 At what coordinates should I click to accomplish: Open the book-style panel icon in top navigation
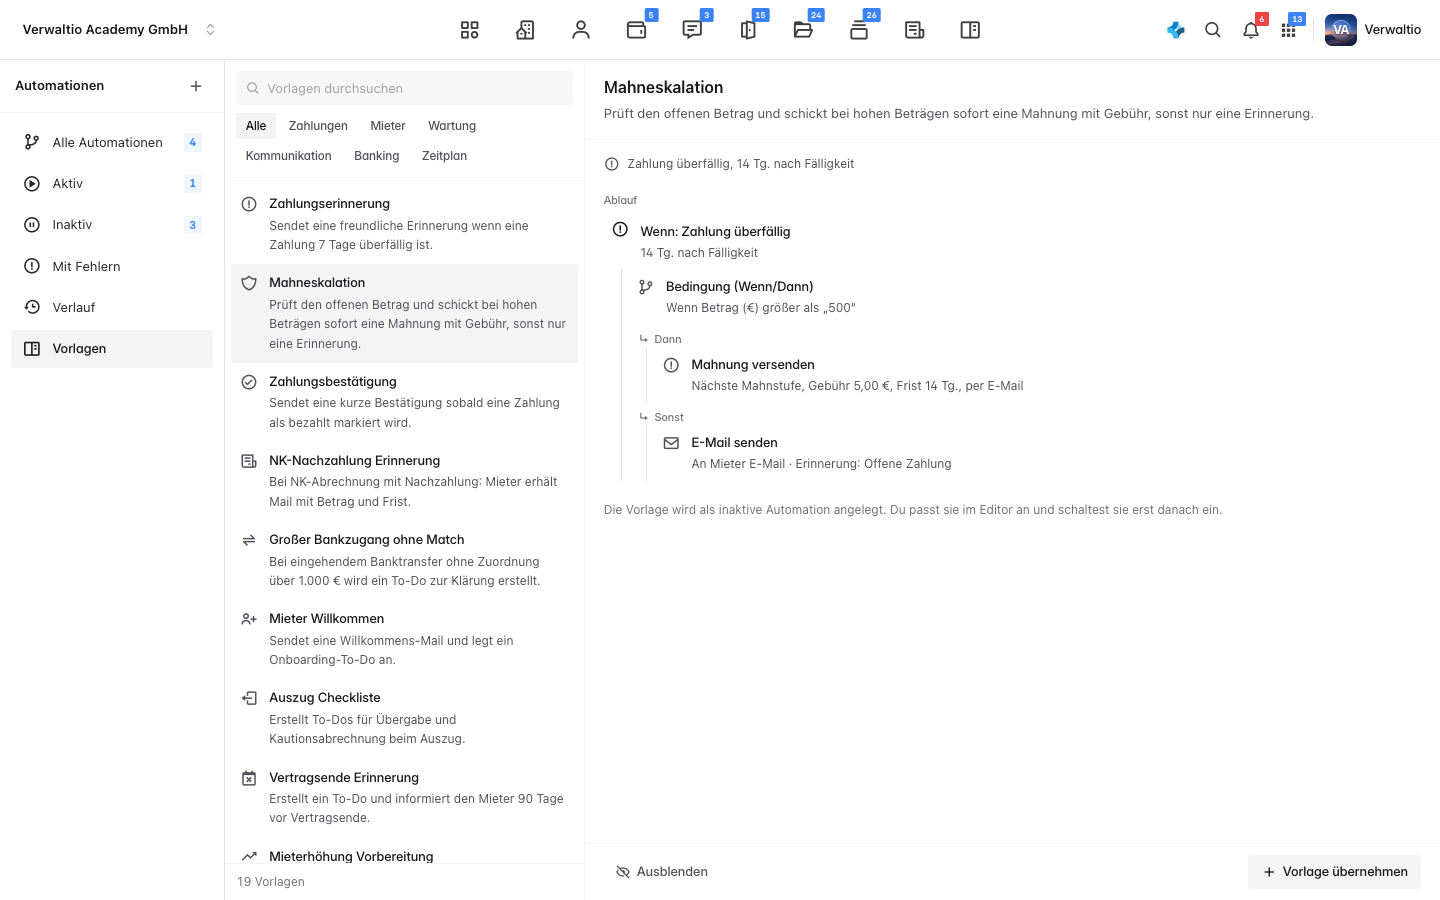coord(970,30)
